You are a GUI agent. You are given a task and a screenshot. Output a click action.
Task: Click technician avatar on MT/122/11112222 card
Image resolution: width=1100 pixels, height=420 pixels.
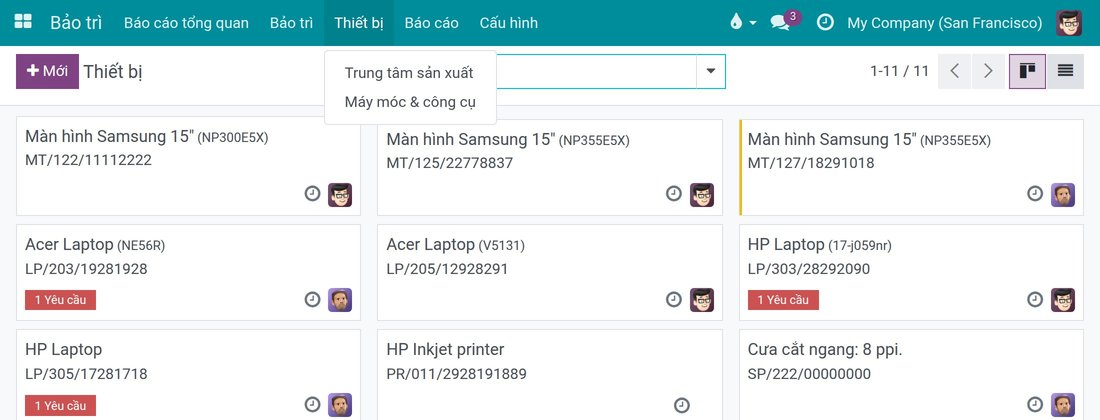click(x=340, y=195)
